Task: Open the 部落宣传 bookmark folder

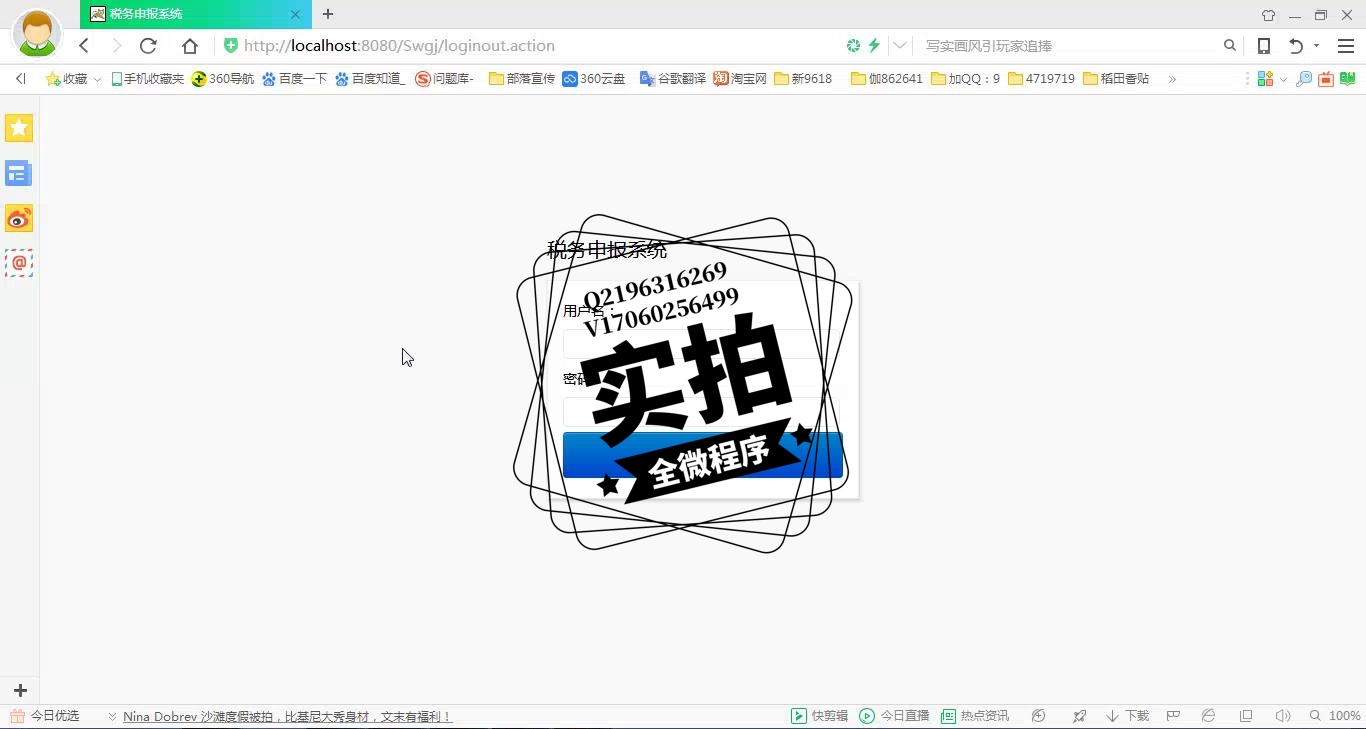Action: point(521,79)
